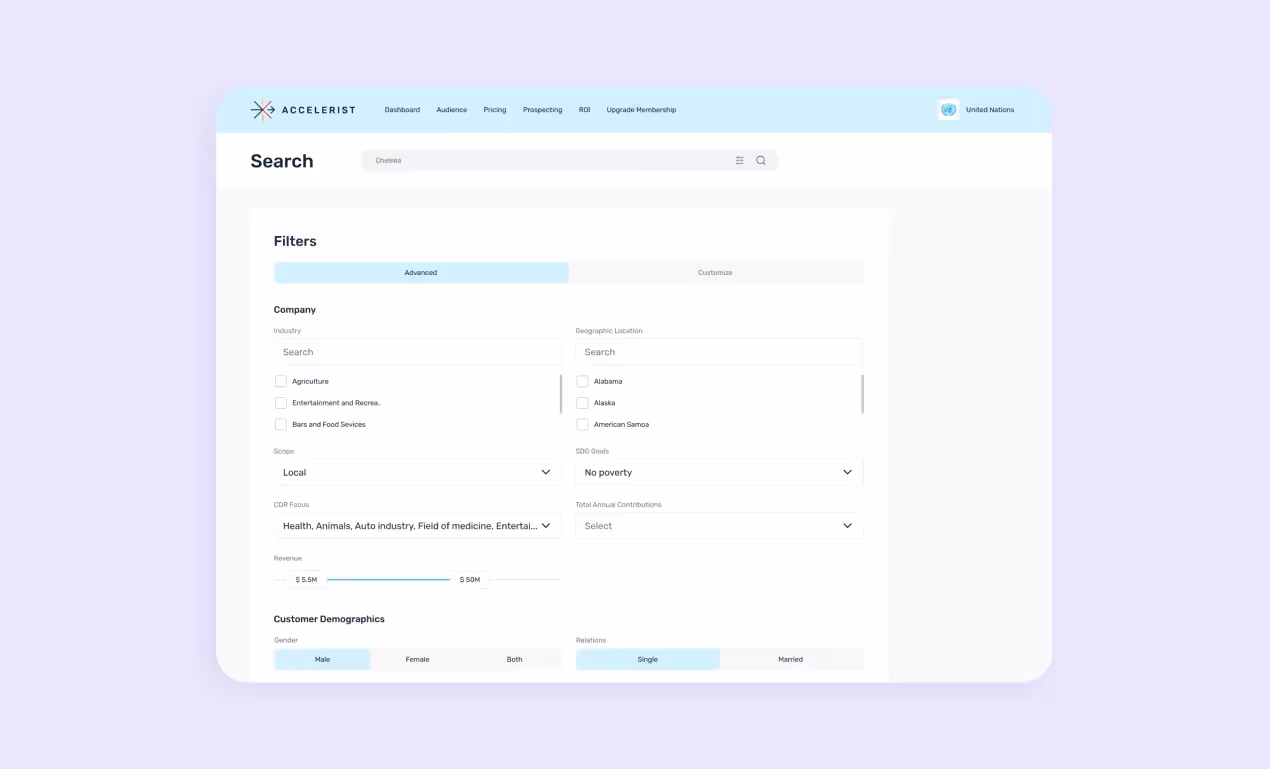Click the Scope dropdown chevron
Viewport: 1270px width, 769px height.
[546, 472]
